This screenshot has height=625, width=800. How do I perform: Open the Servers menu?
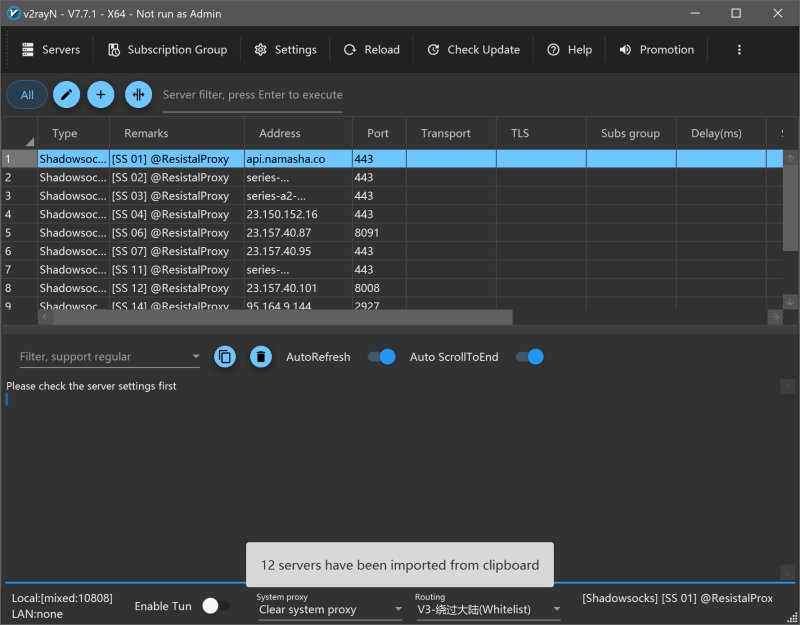point(50,50)
